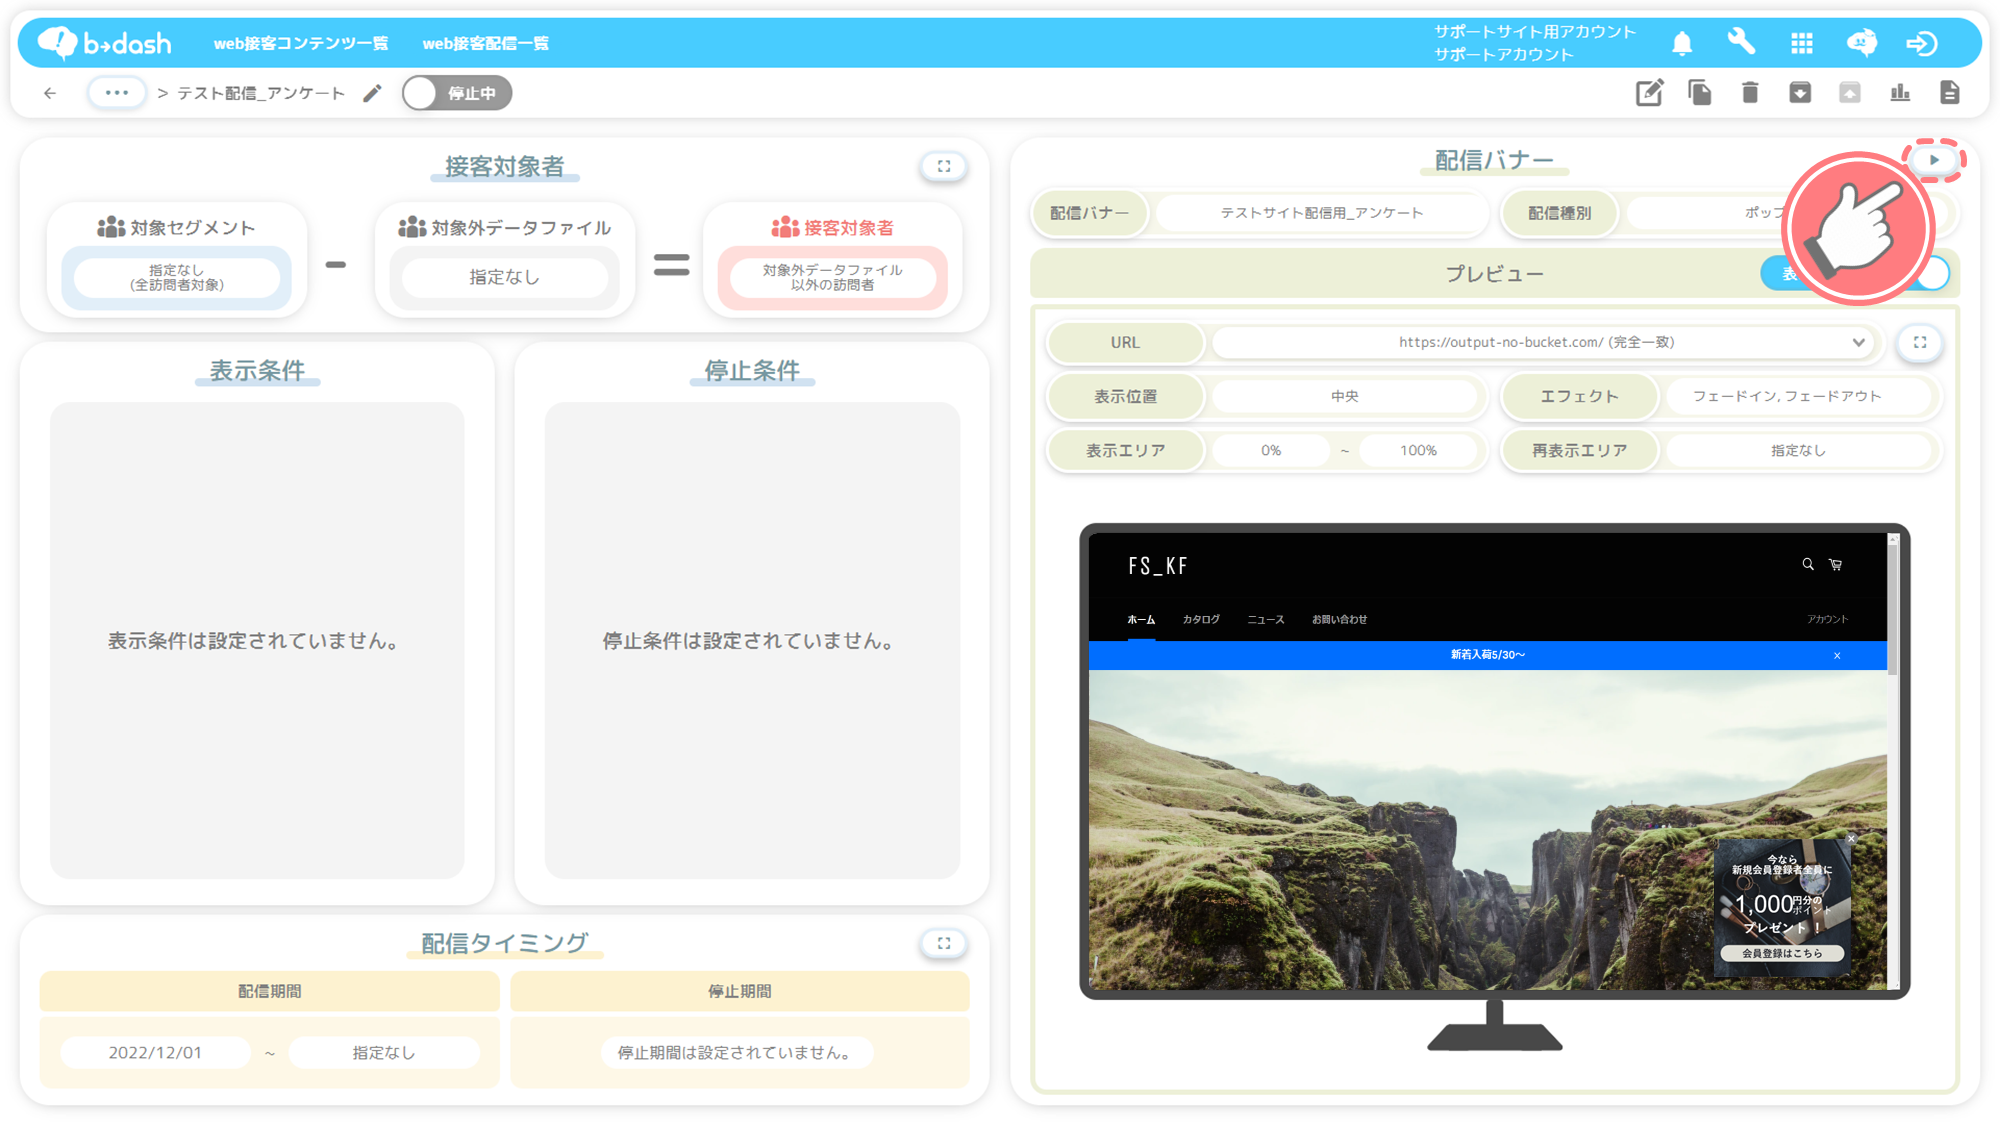2000x1125 pixels.
Task: Open the apps grid menu
Action: click(1801, 43)
